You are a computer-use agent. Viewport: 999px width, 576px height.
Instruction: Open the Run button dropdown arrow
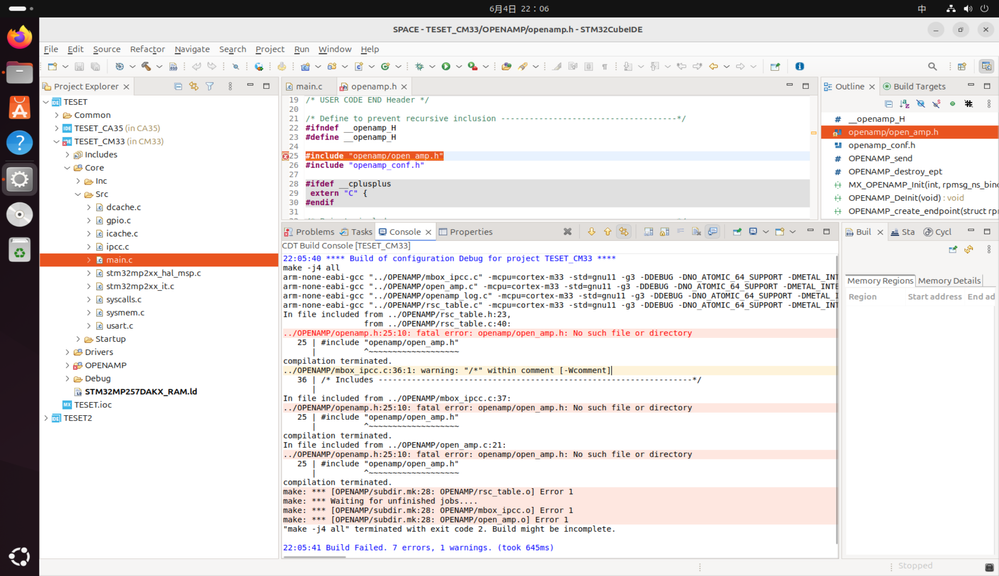click(458, 66)
